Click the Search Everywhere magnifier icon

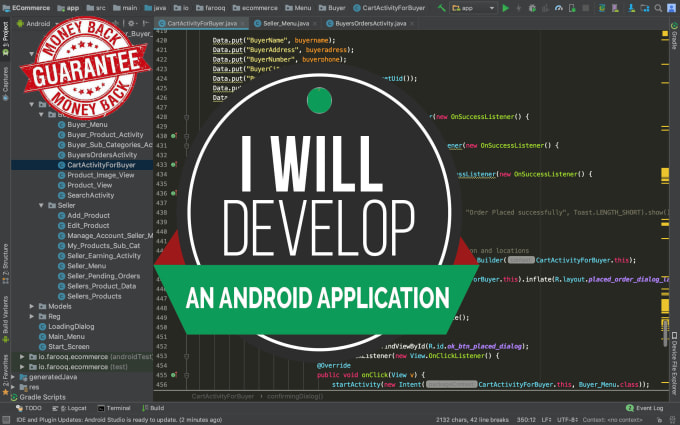coord(658,8)
